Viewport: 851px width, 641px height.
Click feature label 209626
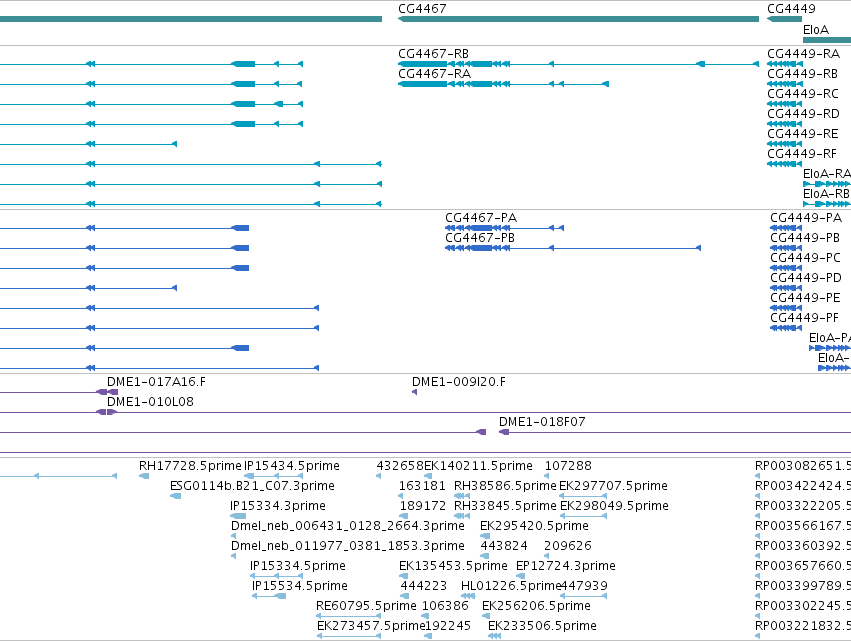(568, 546)
